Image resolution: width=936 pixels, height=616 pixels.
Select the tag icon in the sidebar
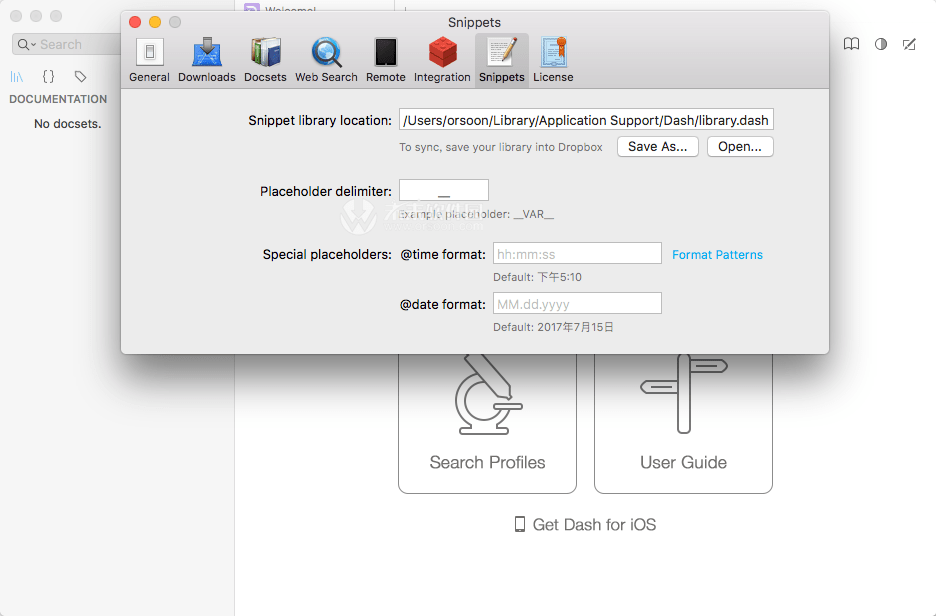click(80, 76)
